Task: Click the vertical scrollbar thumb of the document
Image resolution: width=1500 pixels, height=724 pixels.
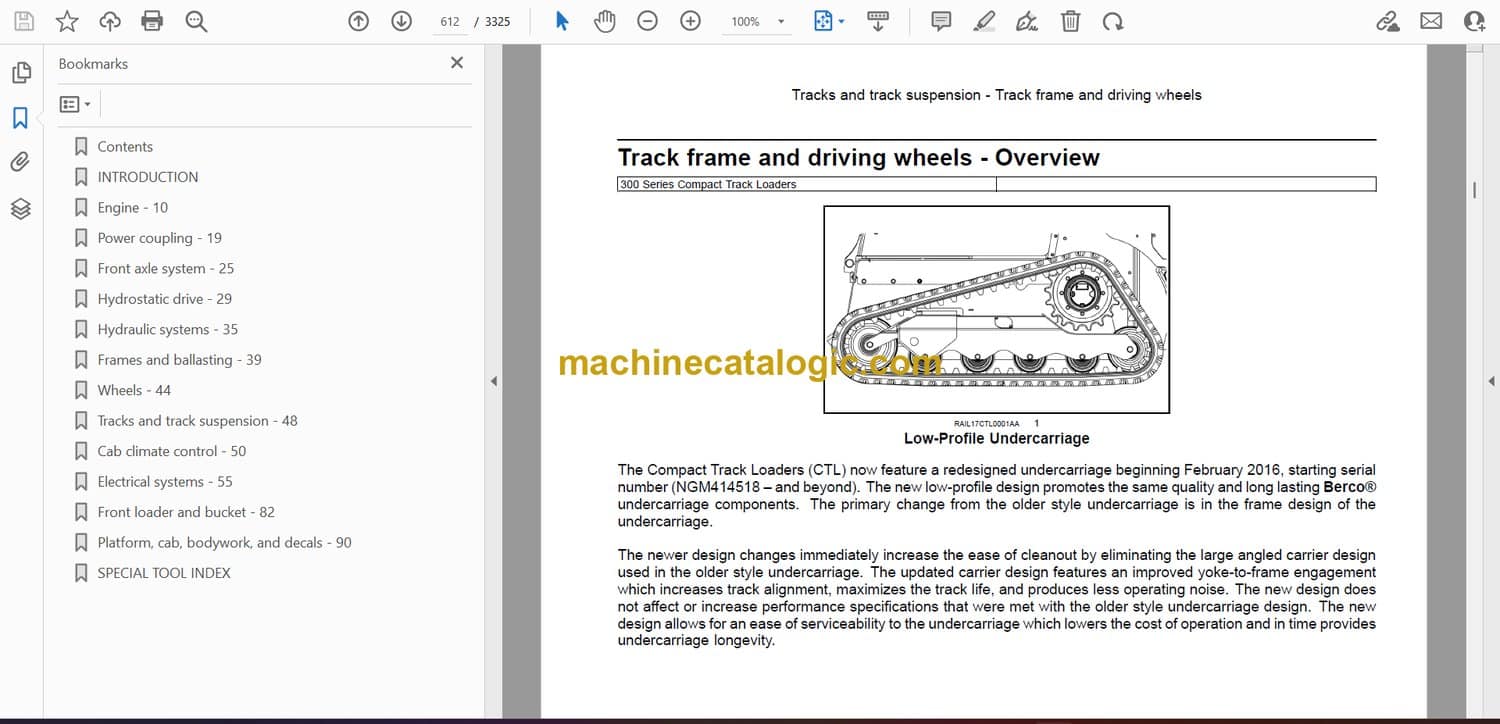Action: coord(1474,190)
